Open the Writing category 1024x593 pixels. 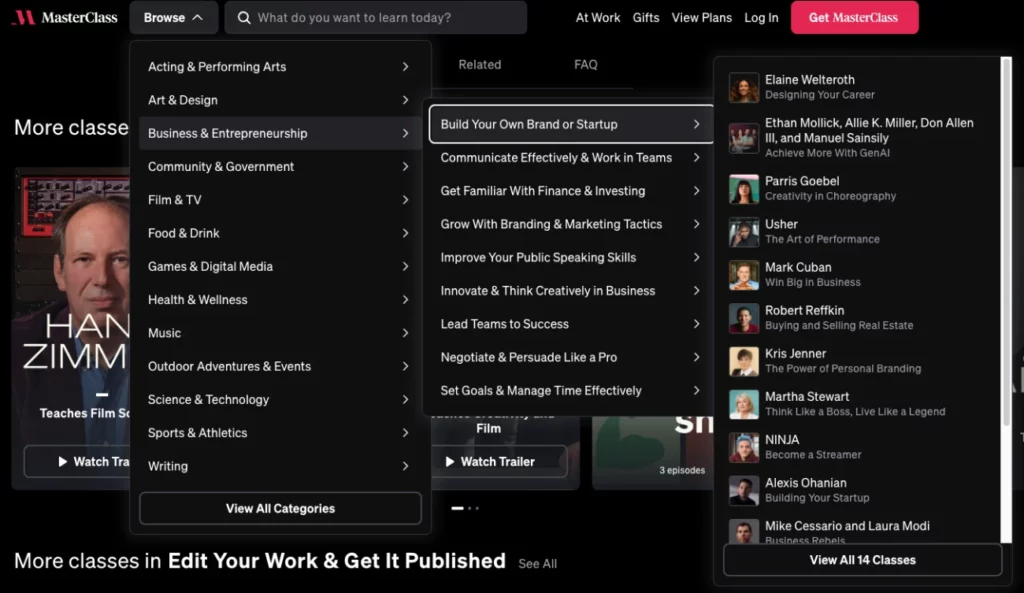(279, 466)
